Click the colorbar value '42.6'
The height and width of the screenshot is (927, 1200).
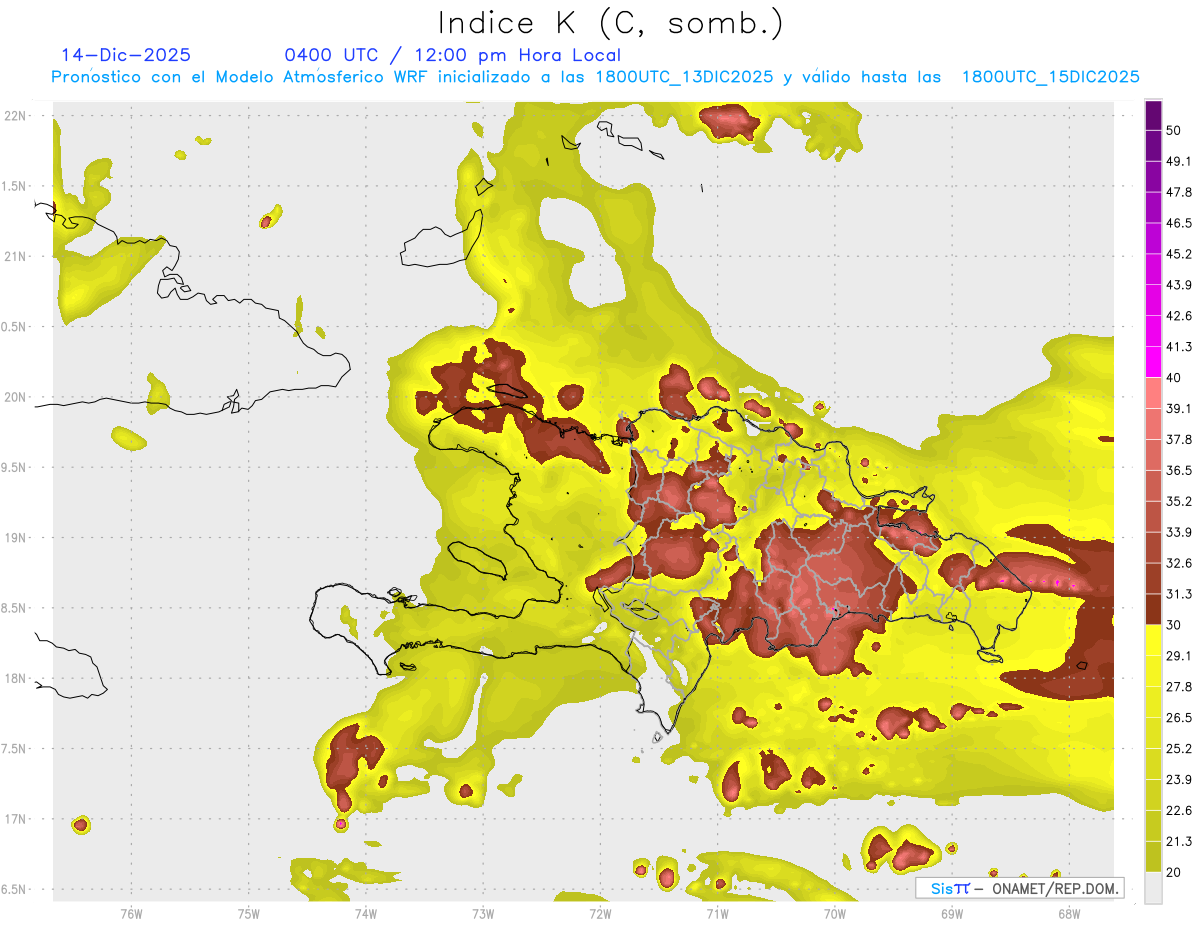[1179, 316]
